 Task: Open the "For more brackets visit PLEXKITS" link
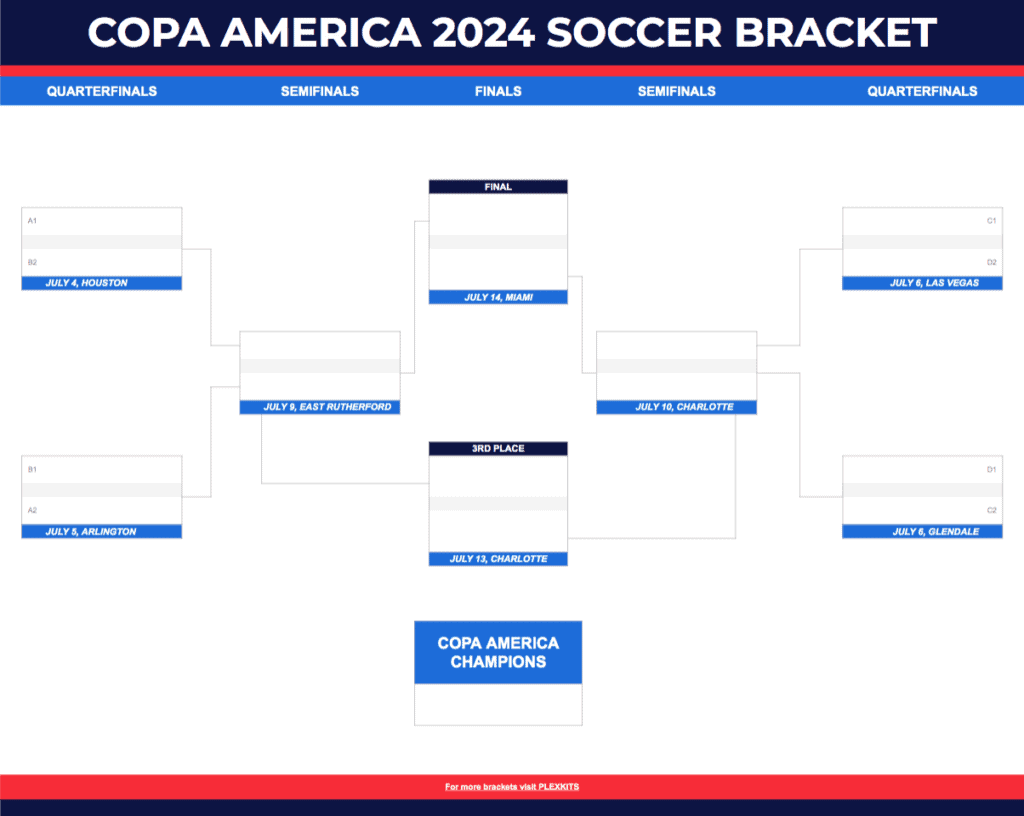512,787
